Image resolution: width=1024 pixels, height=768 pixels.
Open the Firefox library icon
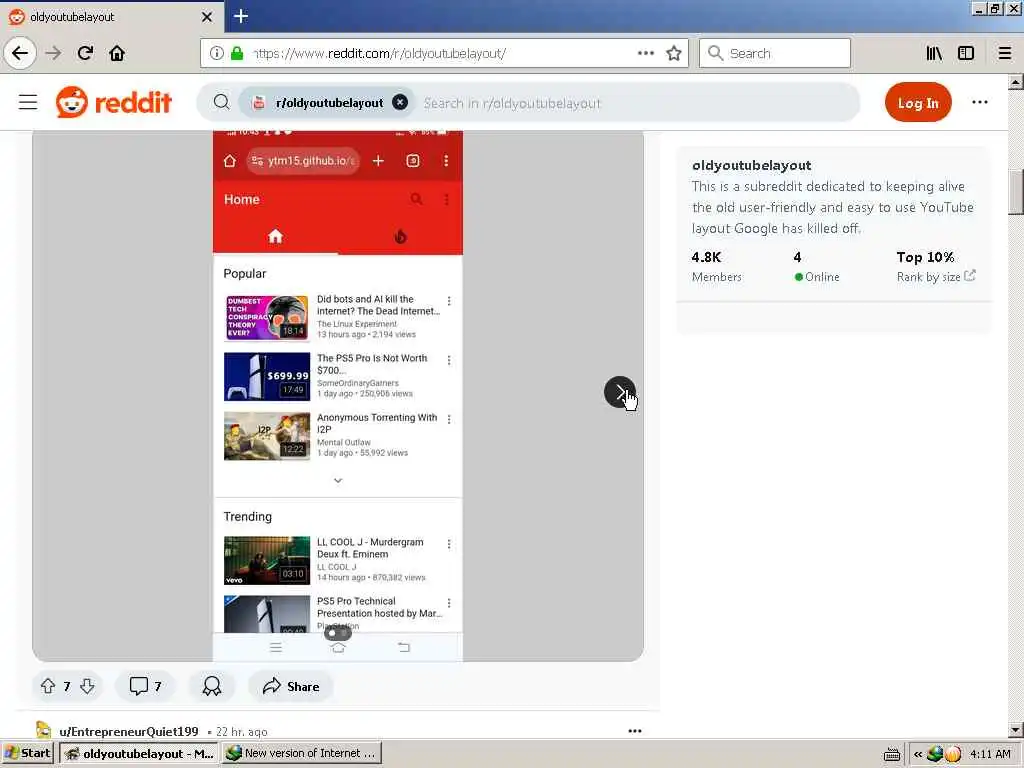coord(934,53)
